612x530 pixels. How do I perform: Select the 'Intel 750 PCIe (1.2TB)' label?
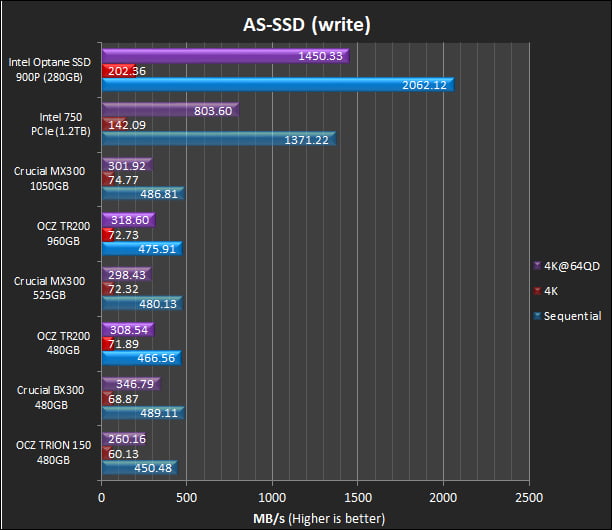click(x=60, y=124)
